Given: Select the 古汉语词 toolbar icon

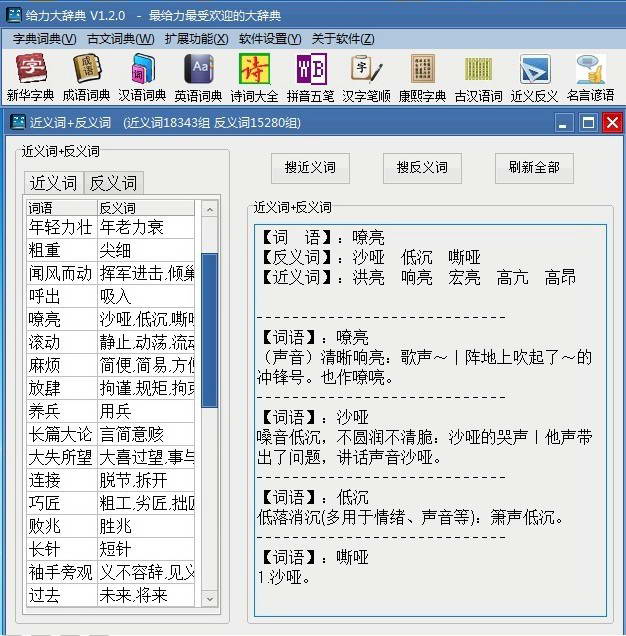Looking at the screenshot, I should click(478, 77).
